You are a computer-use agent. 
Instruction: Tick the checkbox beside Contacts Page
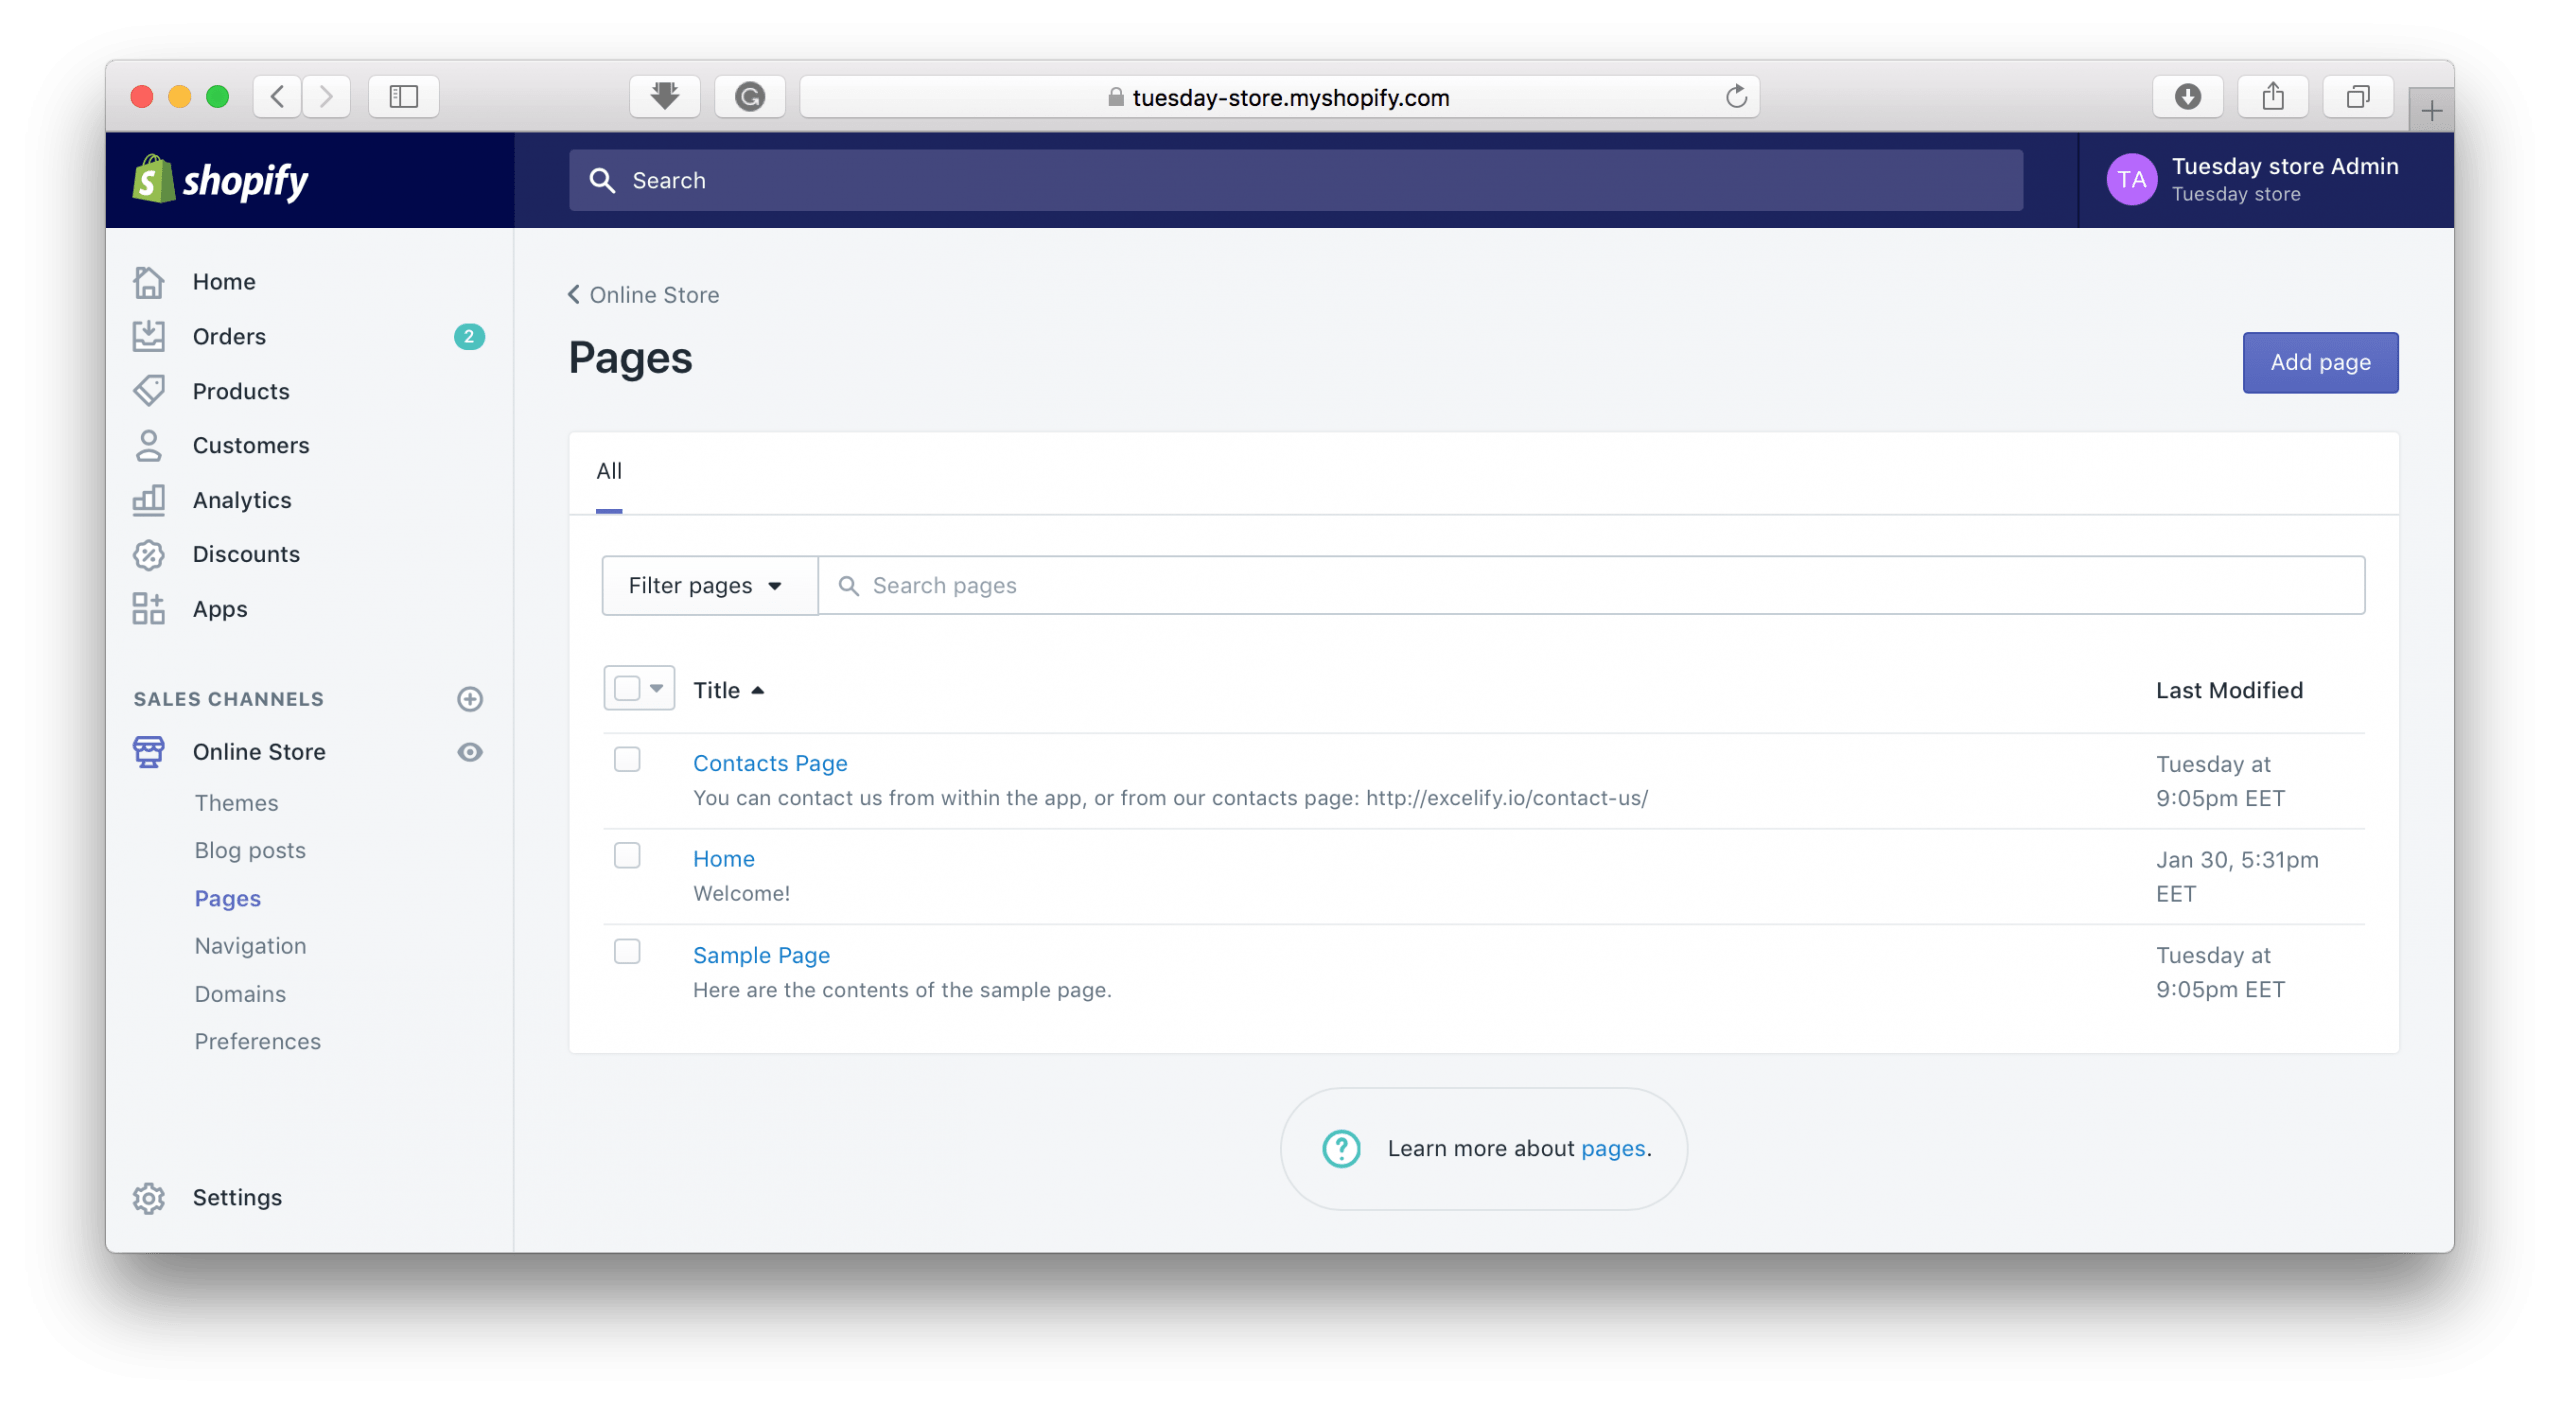pyautogui.click(x=627, y=759)
